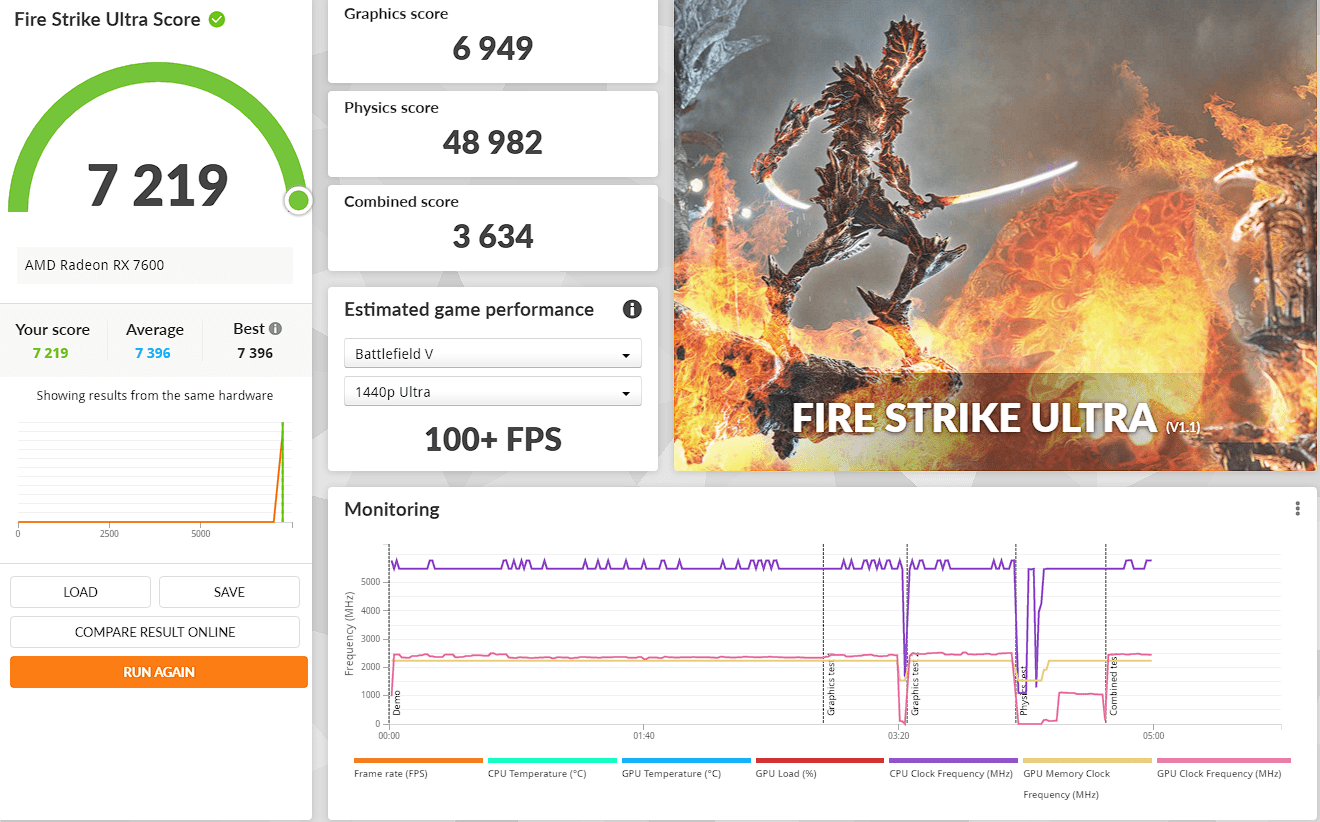Toggle the CPU Temperature legend swatch

(x=552, y=760)
